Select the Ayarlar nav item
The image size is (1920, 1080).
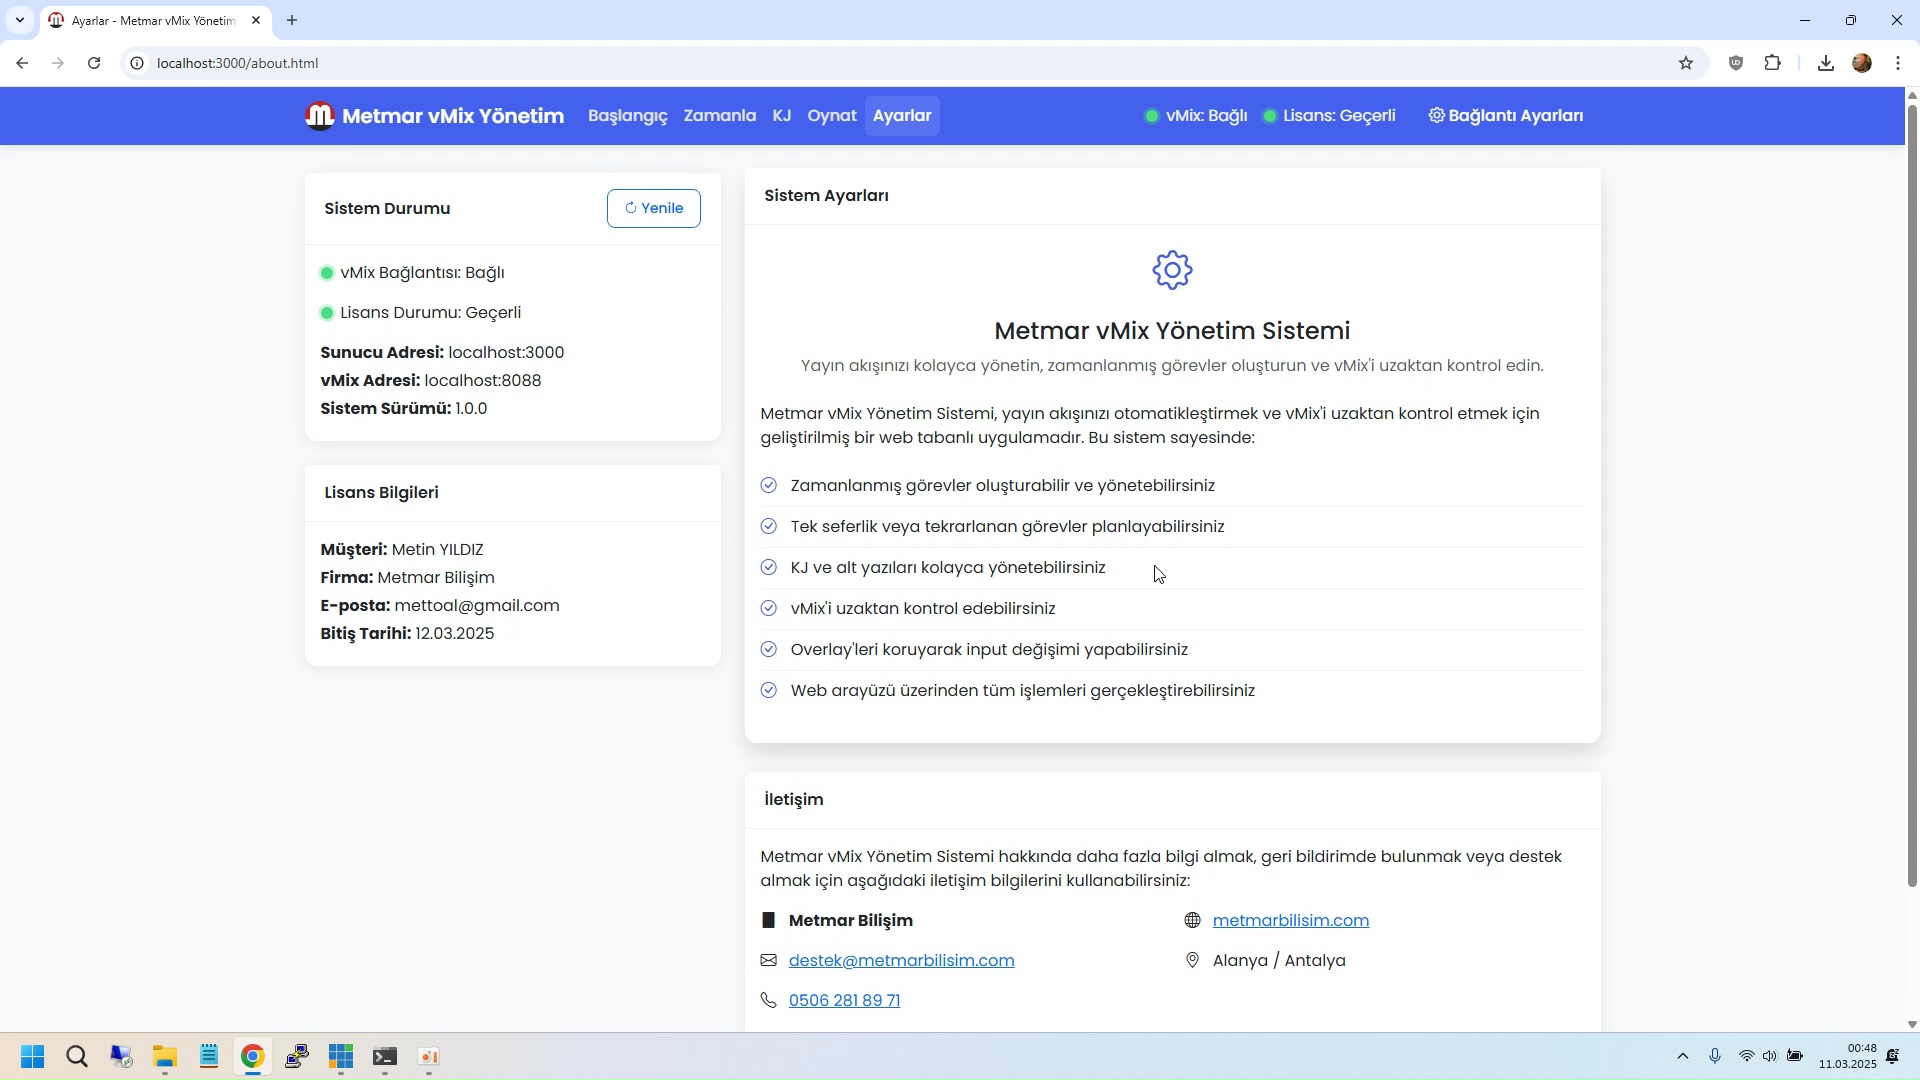(x=902, y=116)
